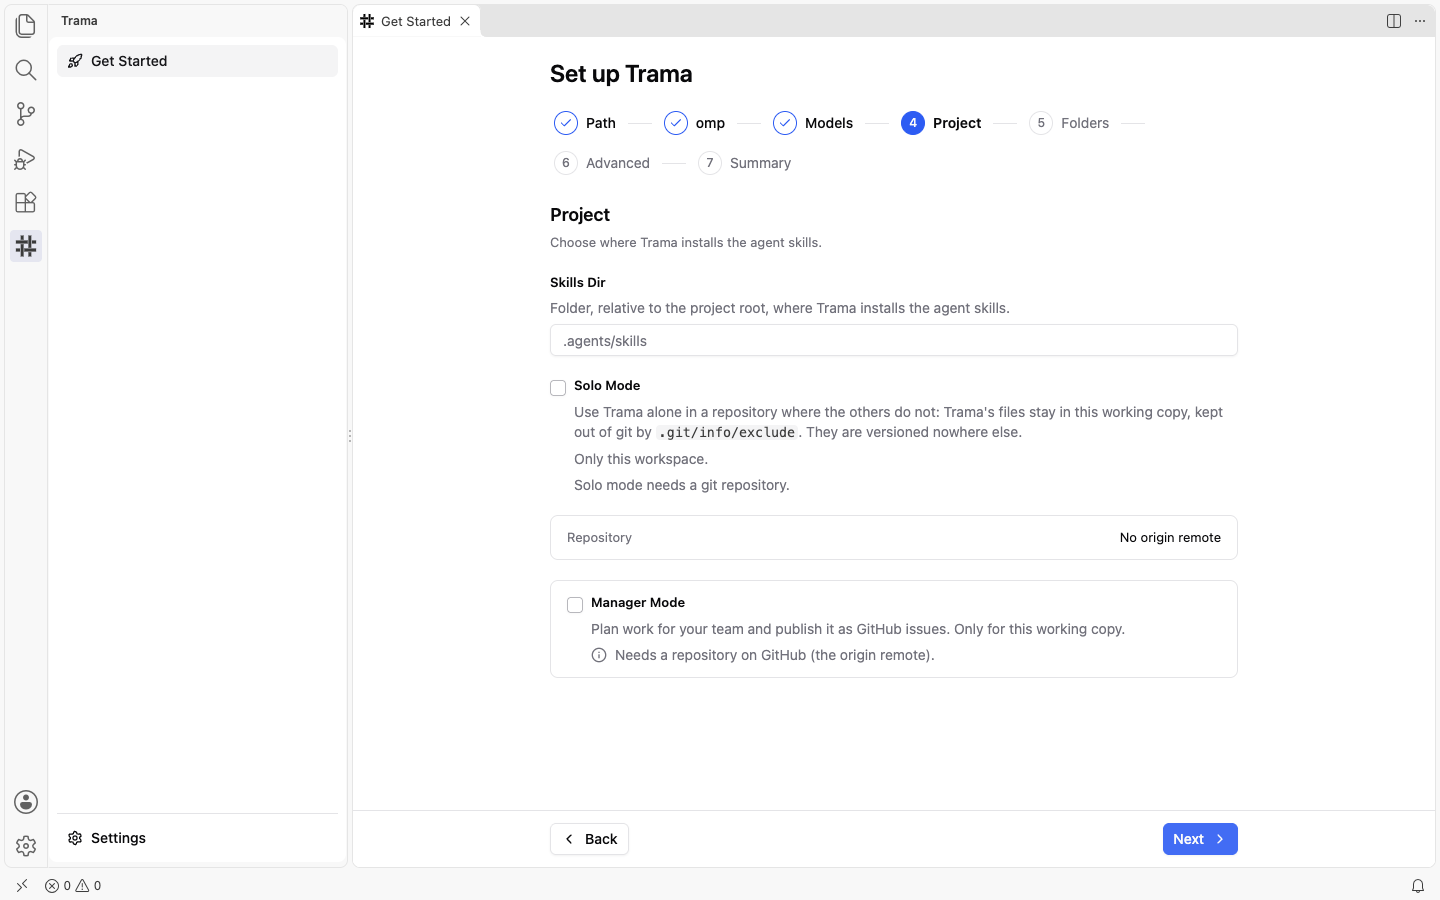Select the Project step
This screenshot has width=1440, height=900.
(941, 123)
